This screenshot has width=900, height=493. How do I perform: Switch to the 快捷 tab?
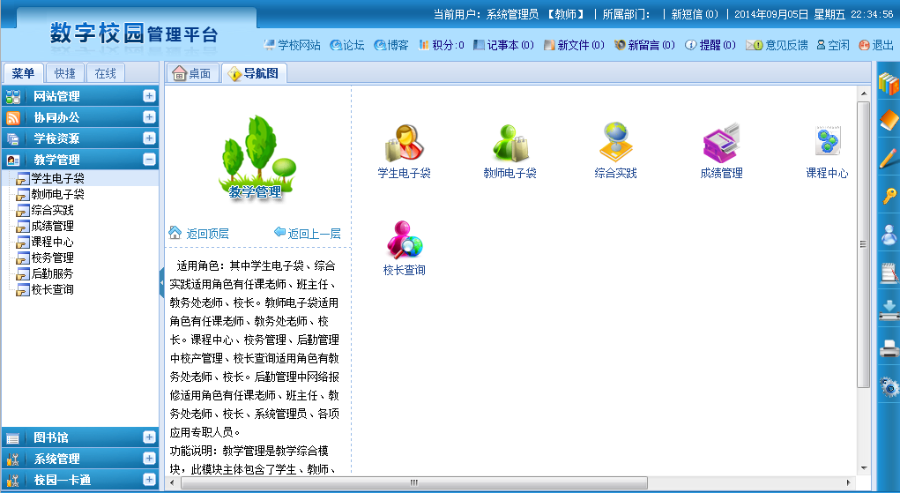[x=64, y=73]
